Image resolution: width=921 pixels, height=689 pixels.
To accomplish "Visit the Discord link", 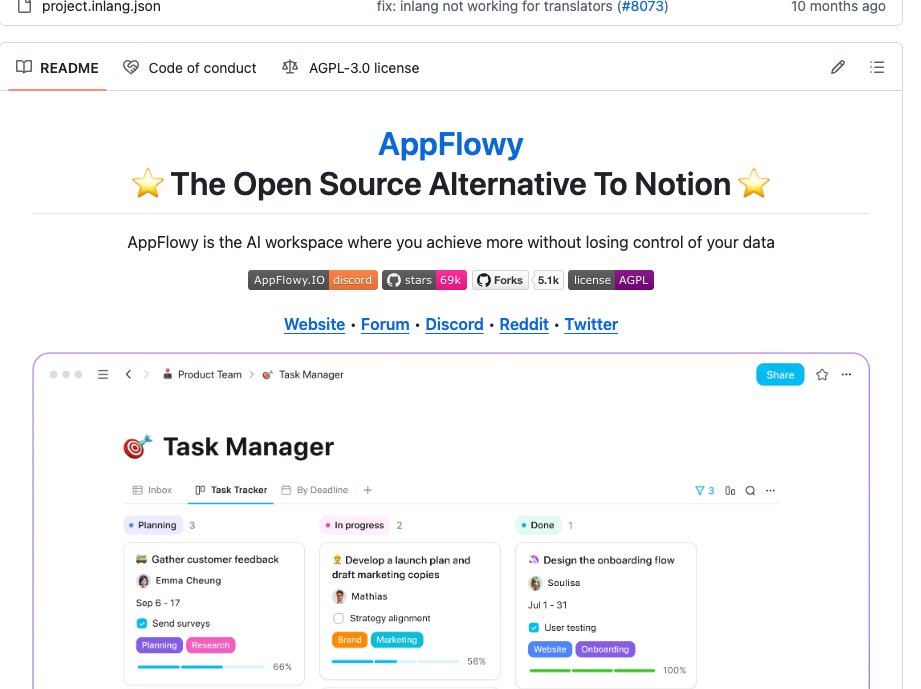I will 455,324.
